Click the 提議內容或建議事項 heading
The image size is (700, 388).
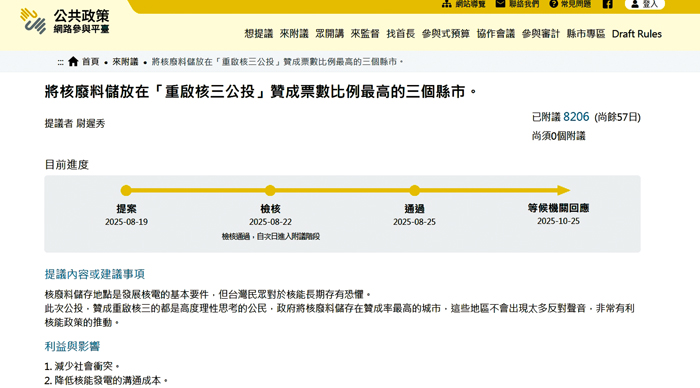click(95, 274)
